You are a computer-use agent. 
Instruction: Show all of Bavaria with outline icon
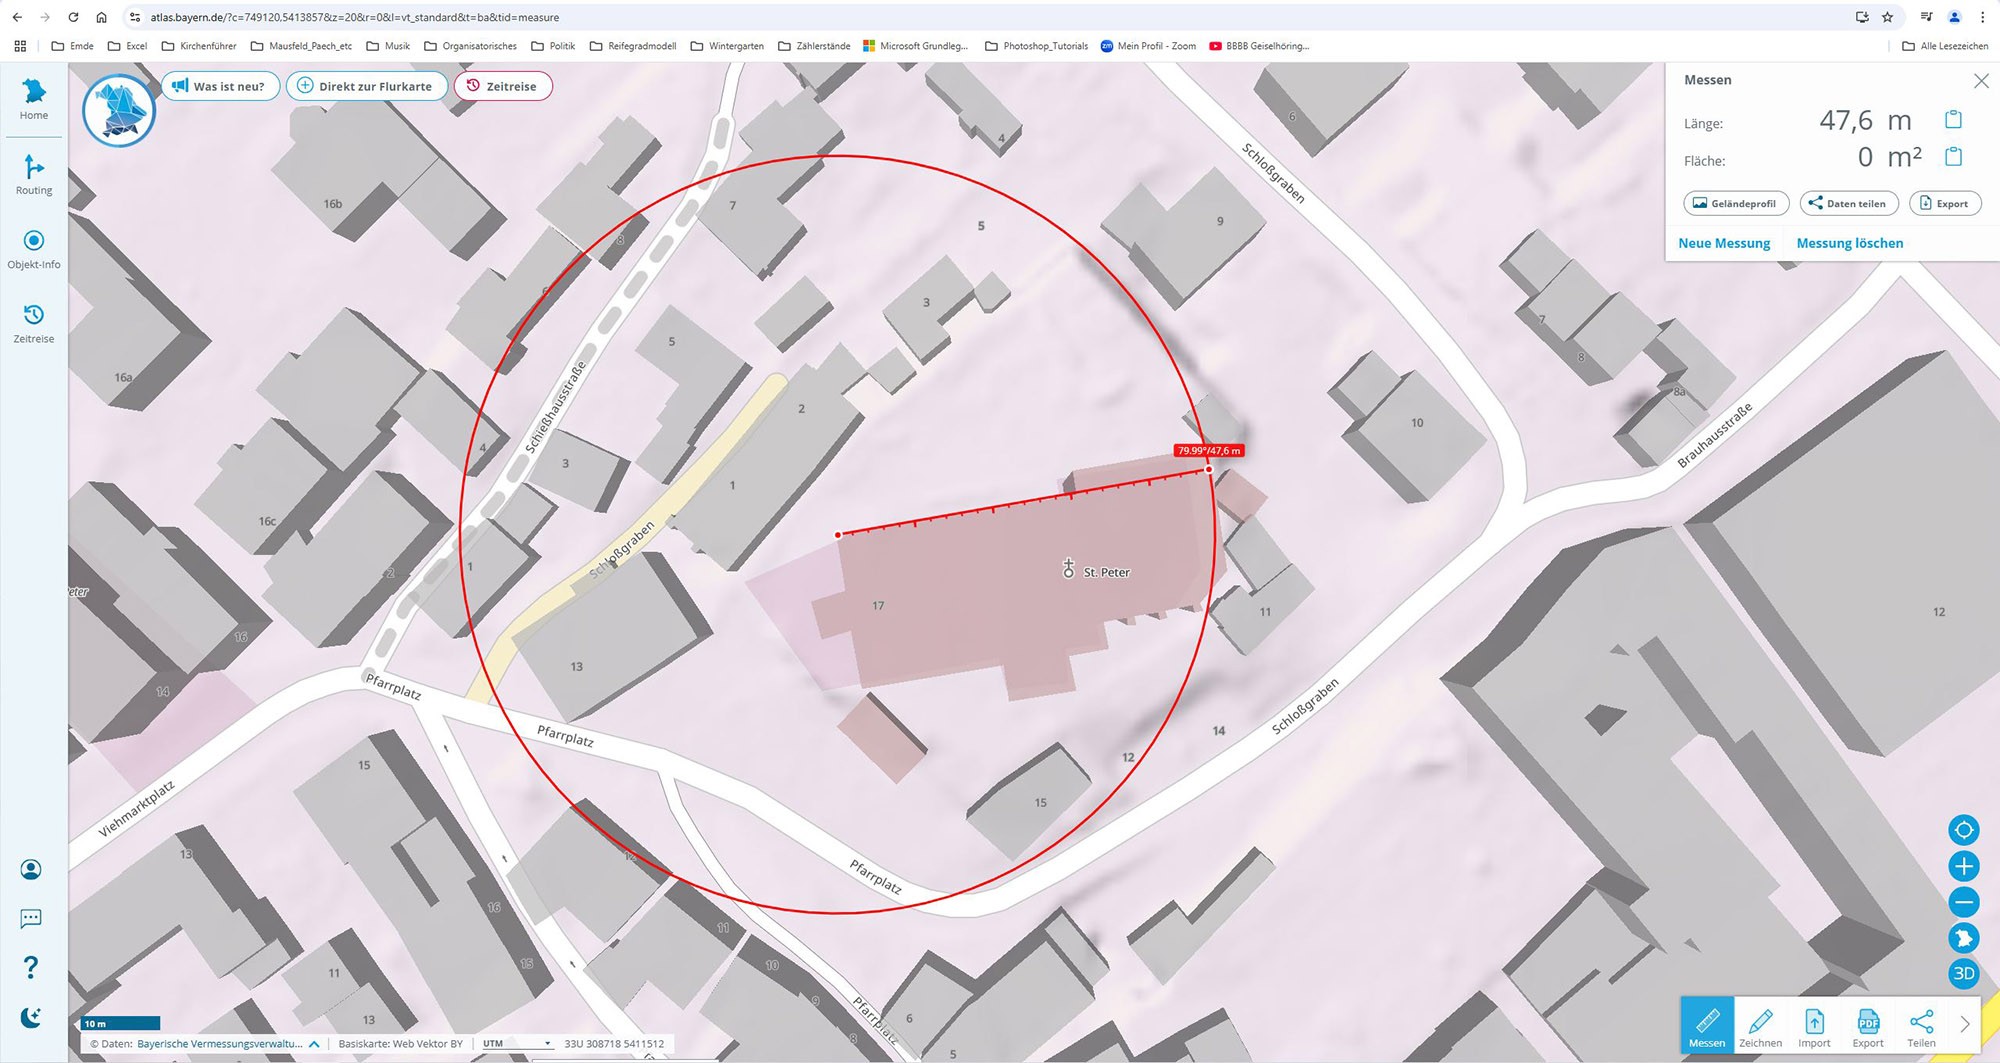(1964, 938)
